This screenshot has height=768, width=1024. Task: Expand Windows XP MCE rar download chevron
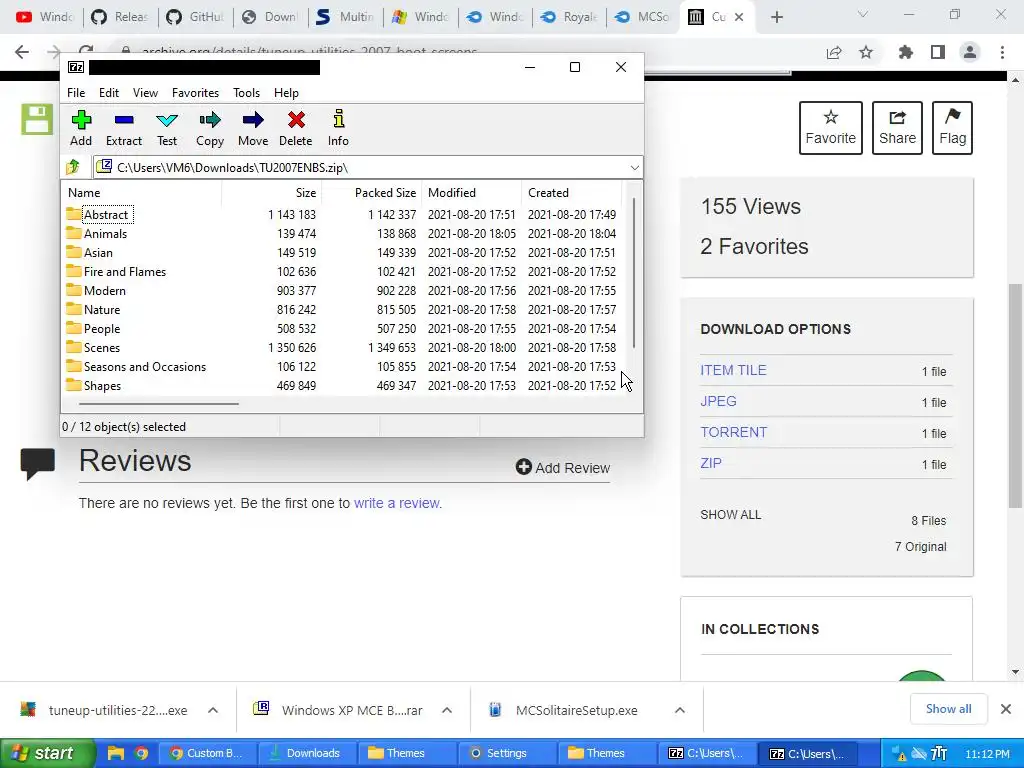pyautogui.click(x=447, y=710)
